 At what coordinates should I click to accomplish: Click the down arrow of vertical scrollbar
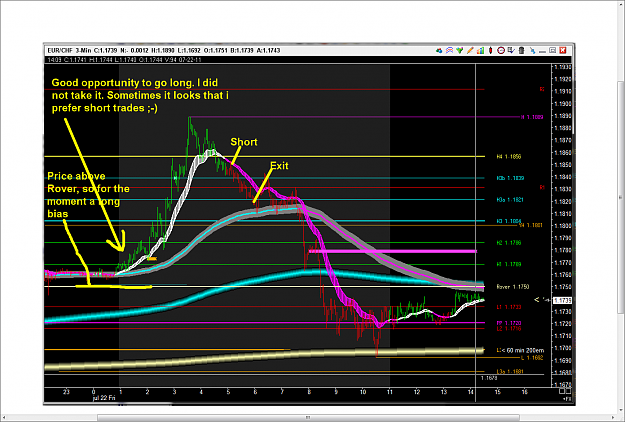pyautogui.click(x=621, y=411)
